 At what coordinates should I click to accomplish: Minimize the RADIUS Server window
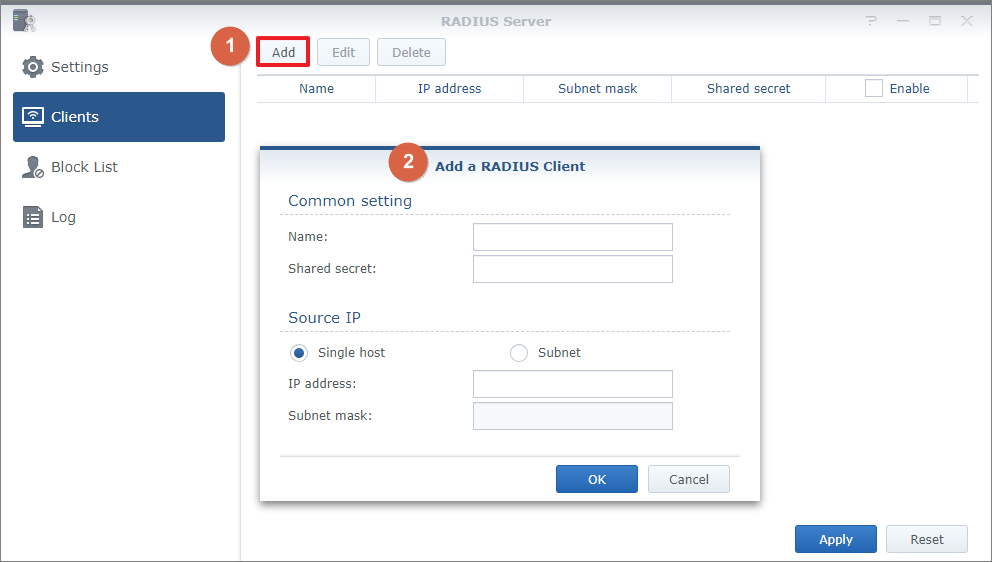[x=903, y=21]
